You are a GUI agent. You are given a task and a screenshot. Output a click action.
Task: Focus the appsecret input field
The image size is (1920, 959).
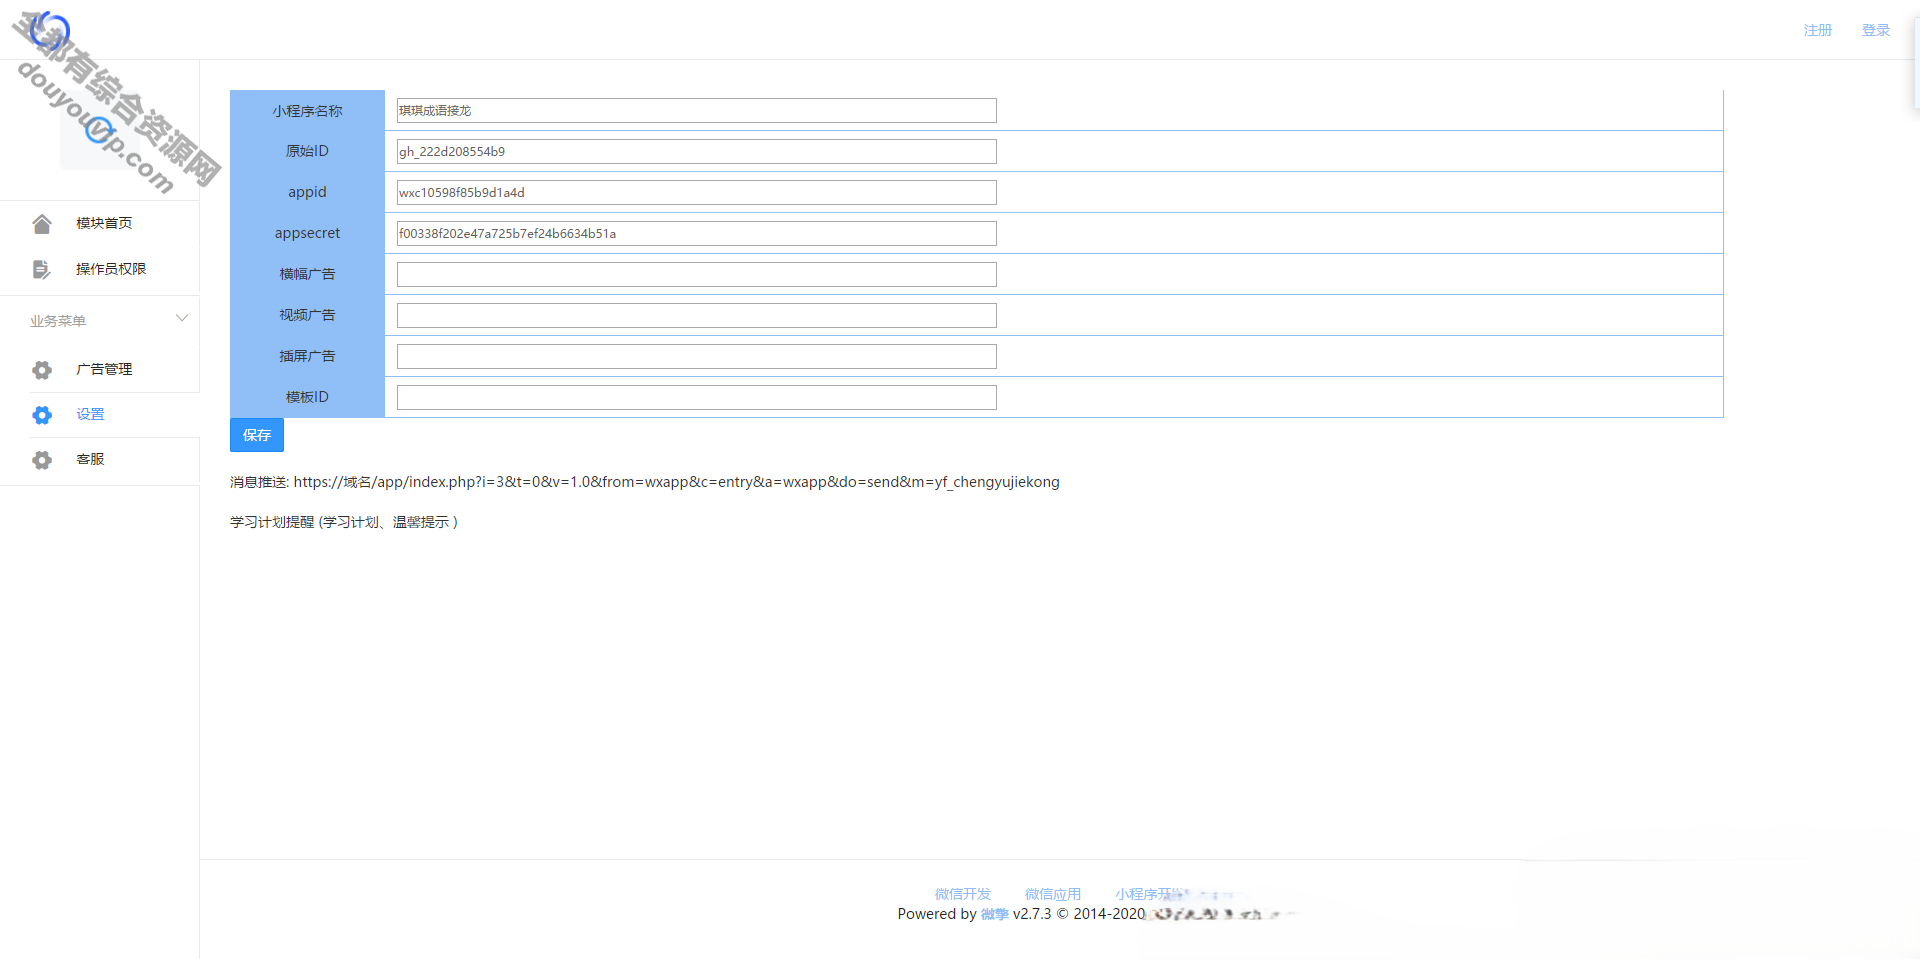coord(696,233)
